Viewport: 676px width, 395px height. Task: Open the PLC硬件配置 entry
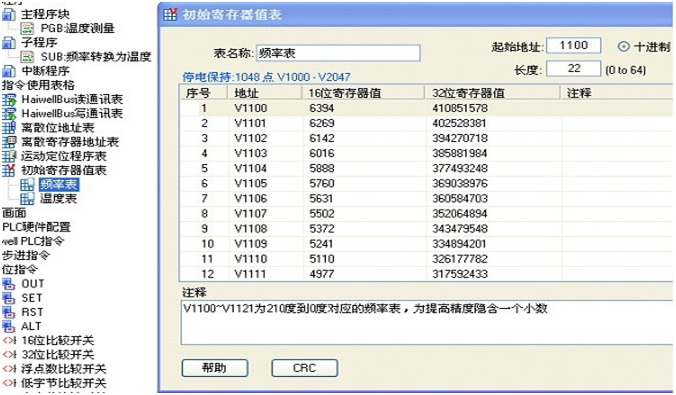click(36, 227)
